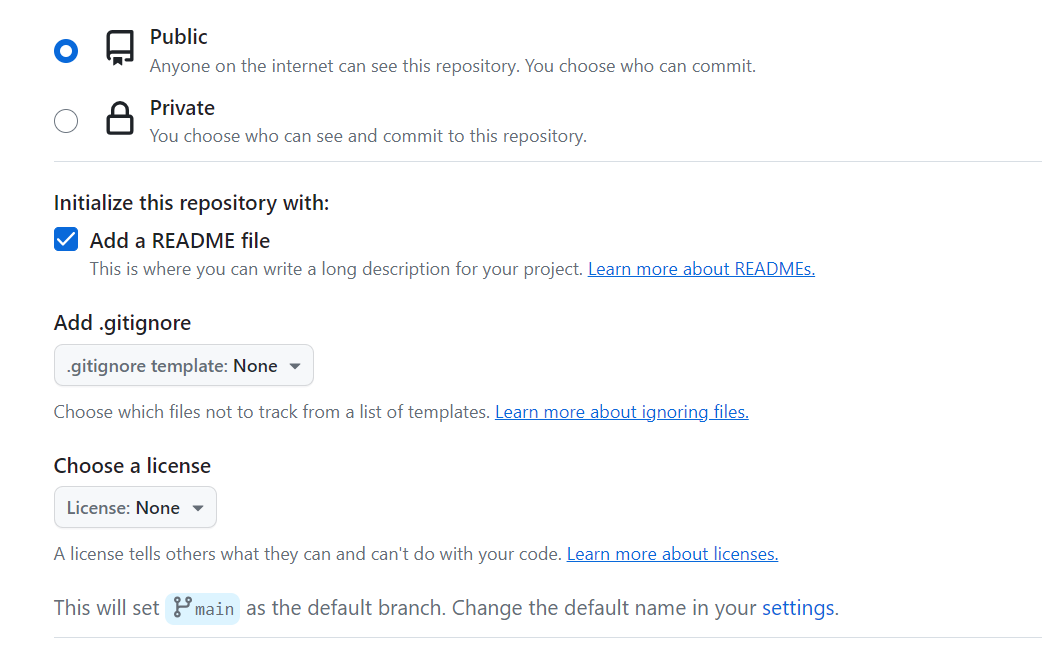Click the Private padlock icon
The width and height of the screenshot is (1042, 648).
pyautogui.click(x=120, y=119)
